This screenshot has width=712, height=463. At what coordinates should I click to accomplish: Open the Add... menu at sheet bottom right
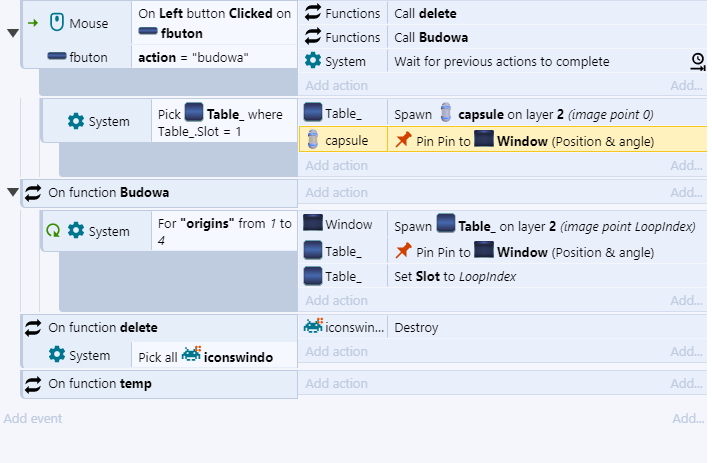point(688,419)
